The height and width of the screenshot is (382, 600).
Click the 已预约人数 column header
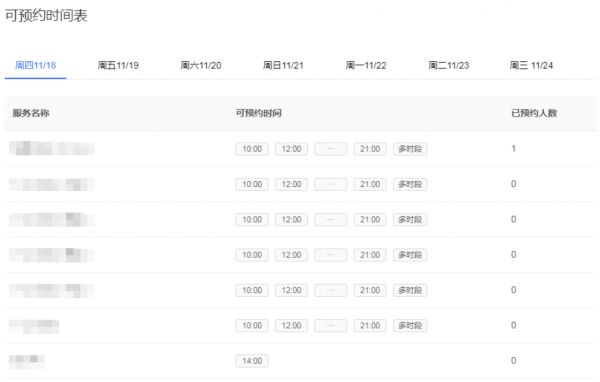click(x=534, y=113)
